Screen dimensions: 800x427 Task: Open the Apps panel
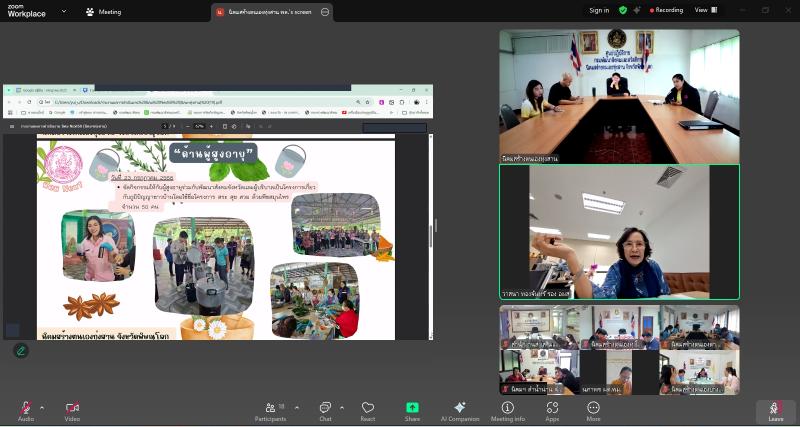pyautogui.click(x=552, y=411)
